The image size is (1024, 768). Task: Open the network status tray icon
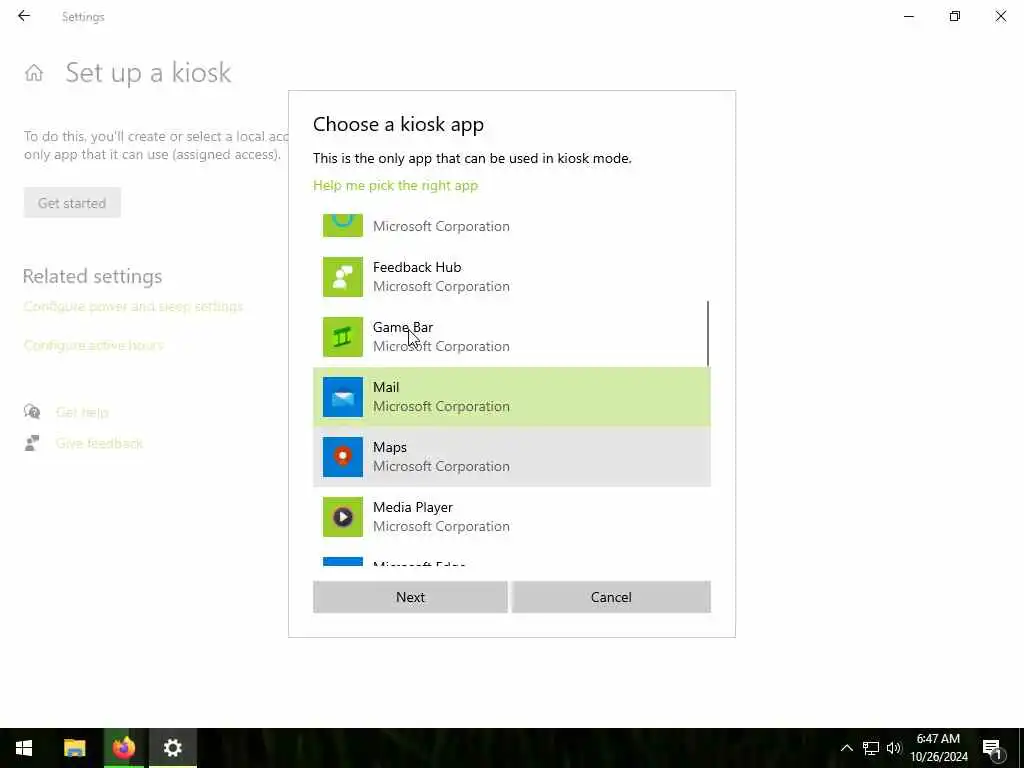pyautogui.click(x=871, y=748)
